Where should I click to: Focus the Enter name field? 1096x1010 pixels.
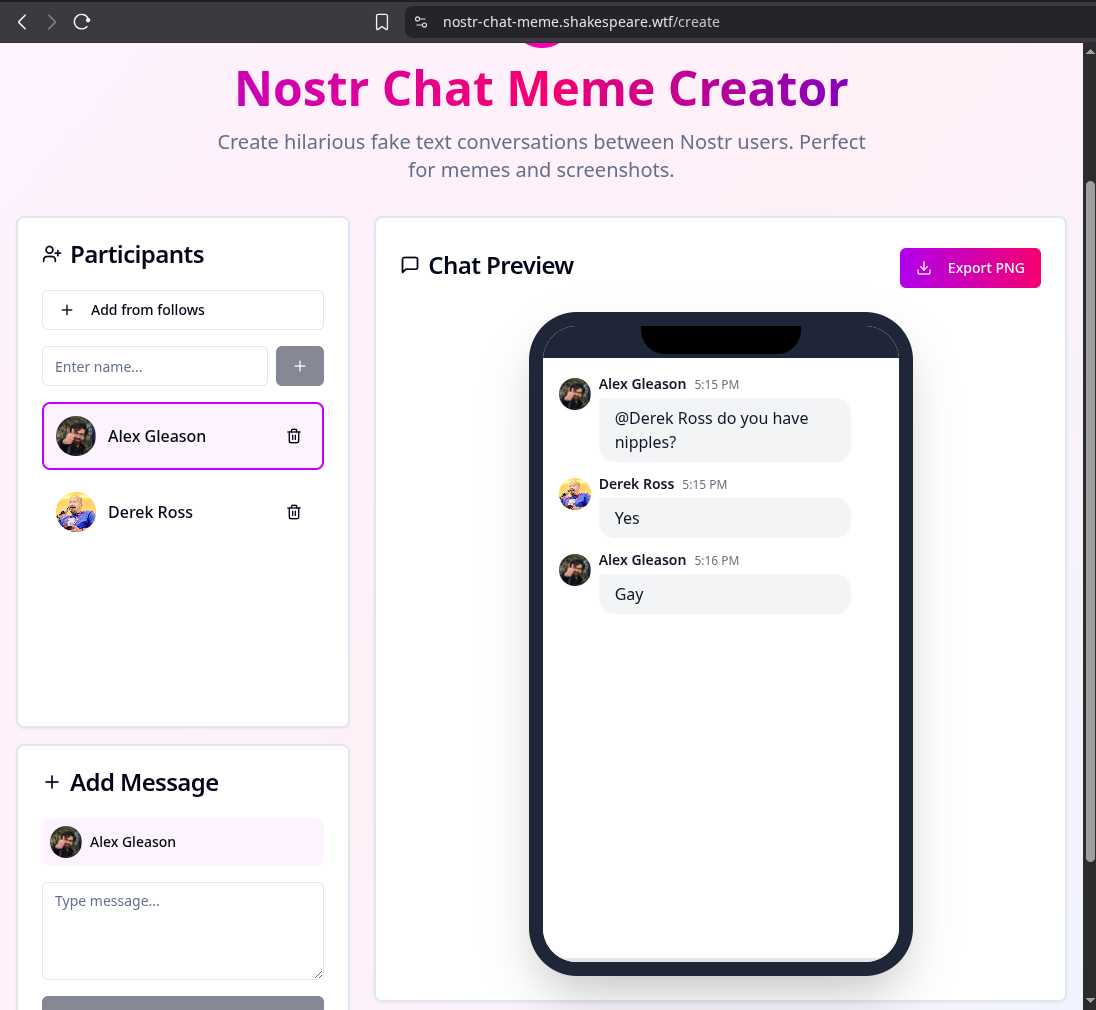tap(155, 366)
